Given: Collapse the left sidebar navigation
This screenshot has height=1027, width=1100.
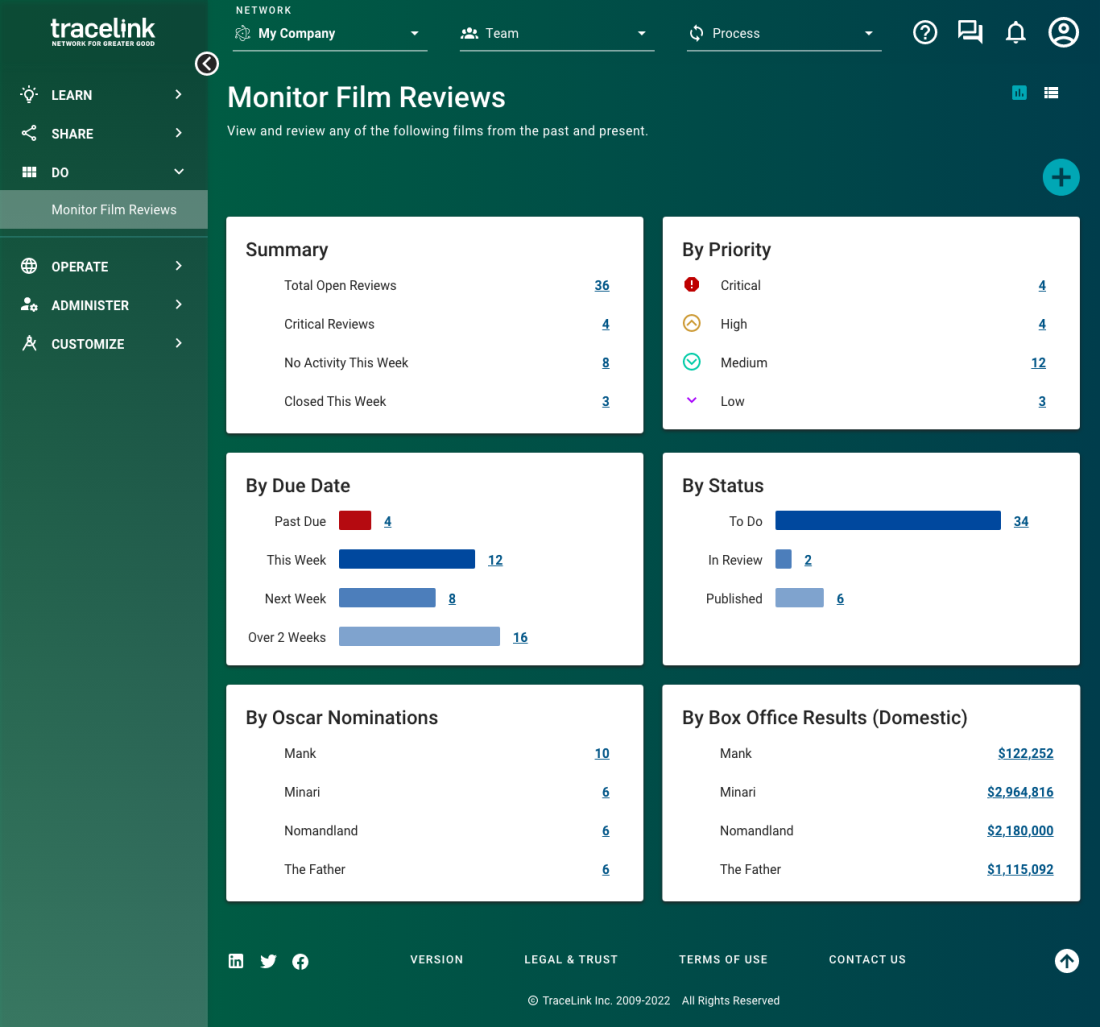Looking at the screenshot, I should [x=206, y=64].
